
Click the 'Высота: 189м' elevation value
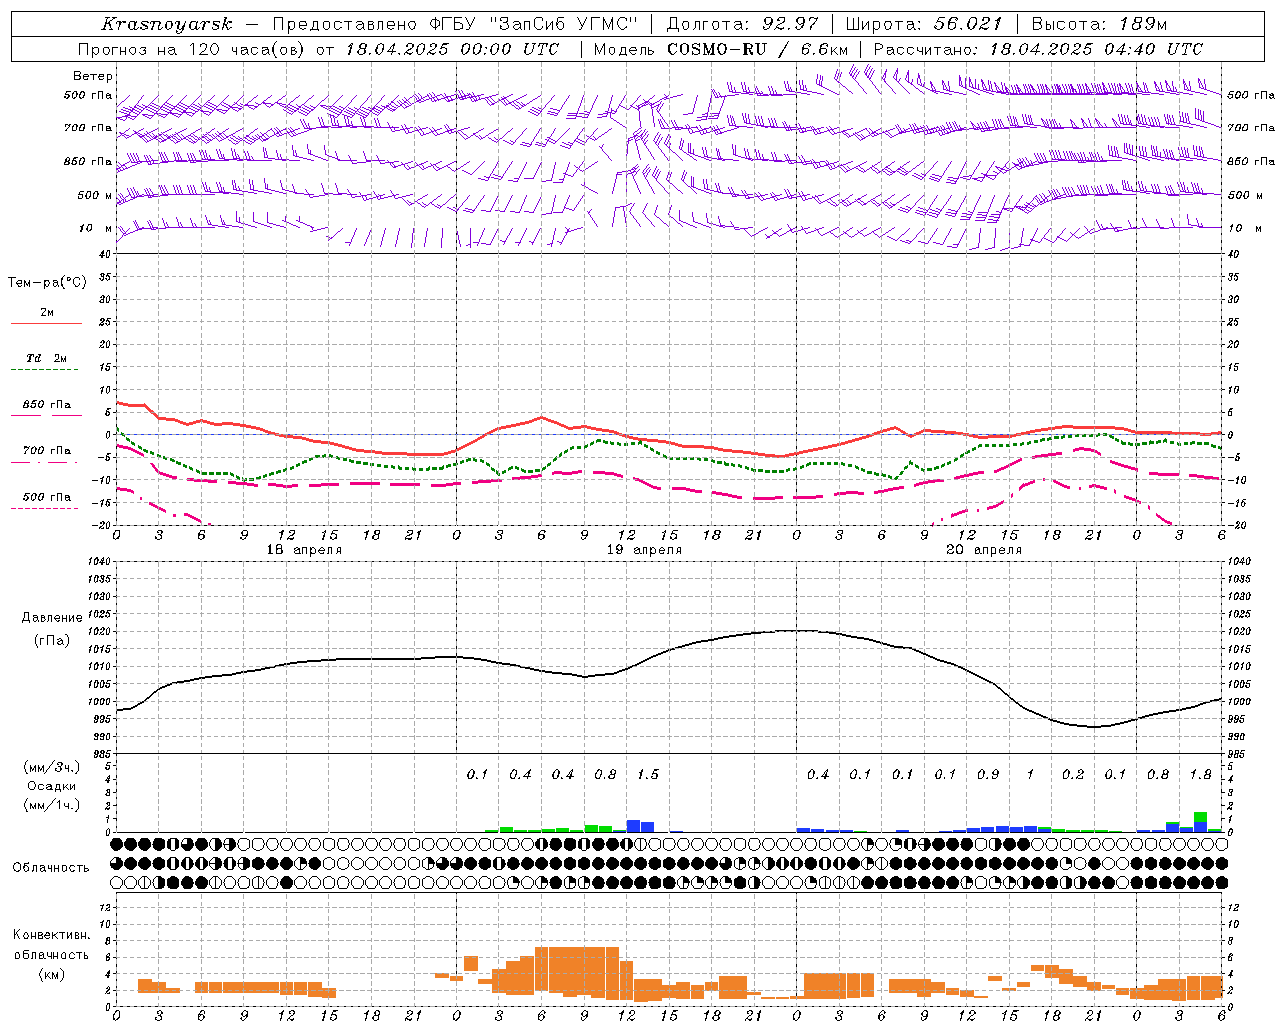point(1099,24)
